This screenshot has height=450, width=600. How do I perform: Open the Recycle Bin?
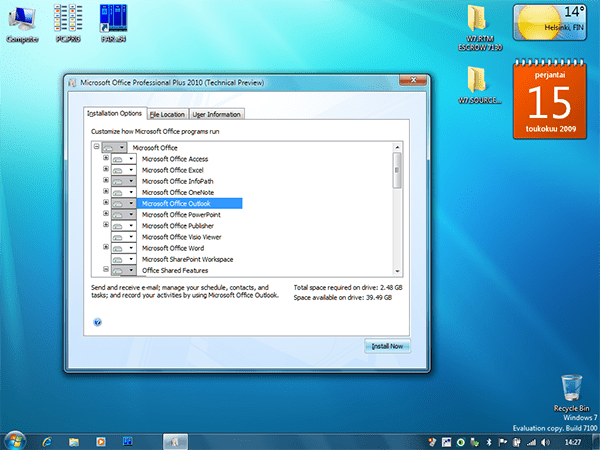571,393
